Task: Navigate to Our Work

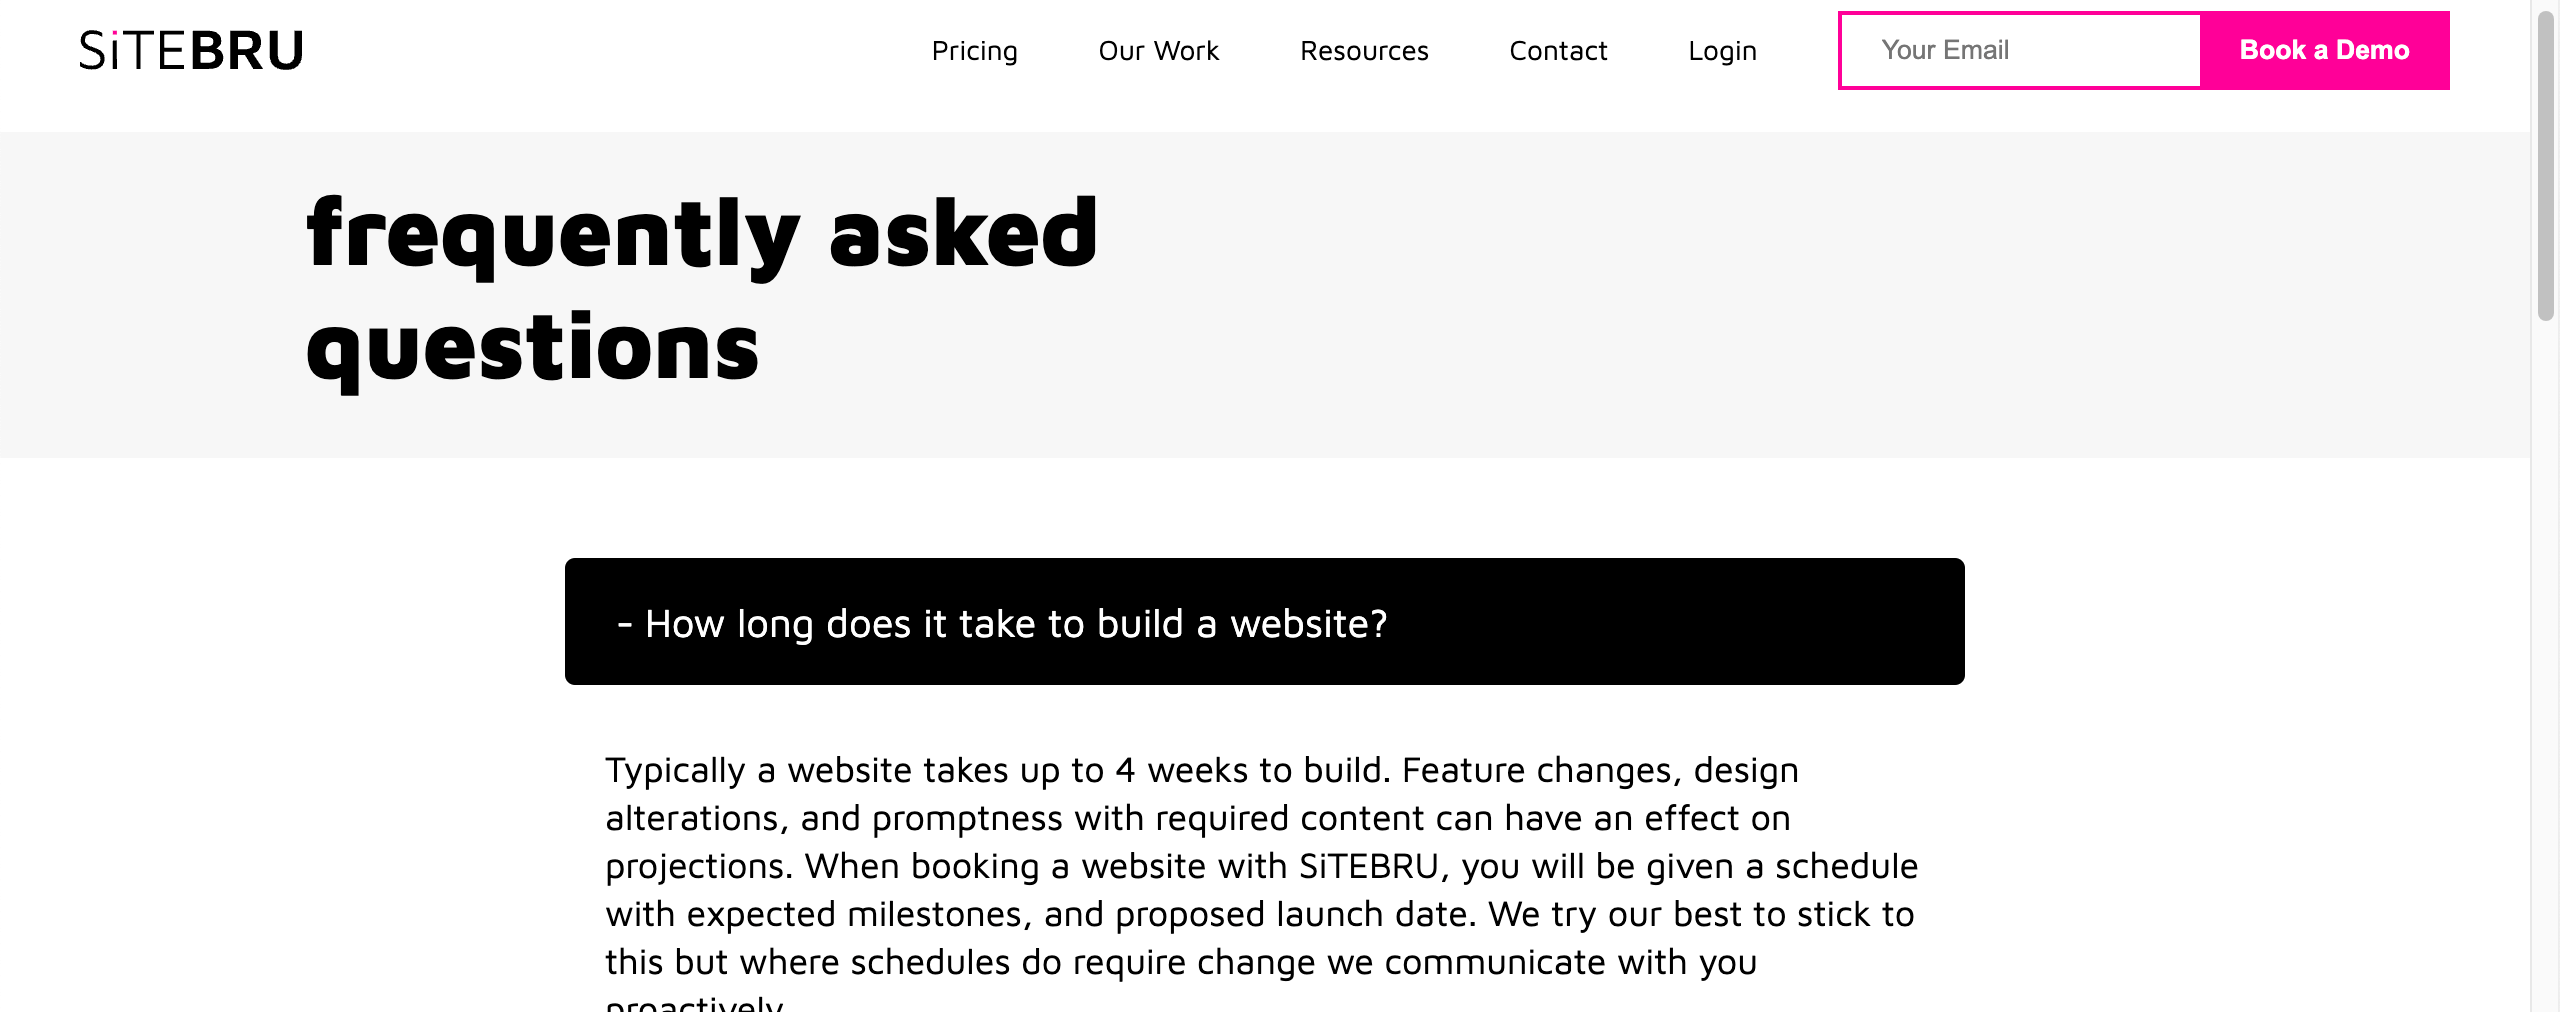Action: 1158,50
